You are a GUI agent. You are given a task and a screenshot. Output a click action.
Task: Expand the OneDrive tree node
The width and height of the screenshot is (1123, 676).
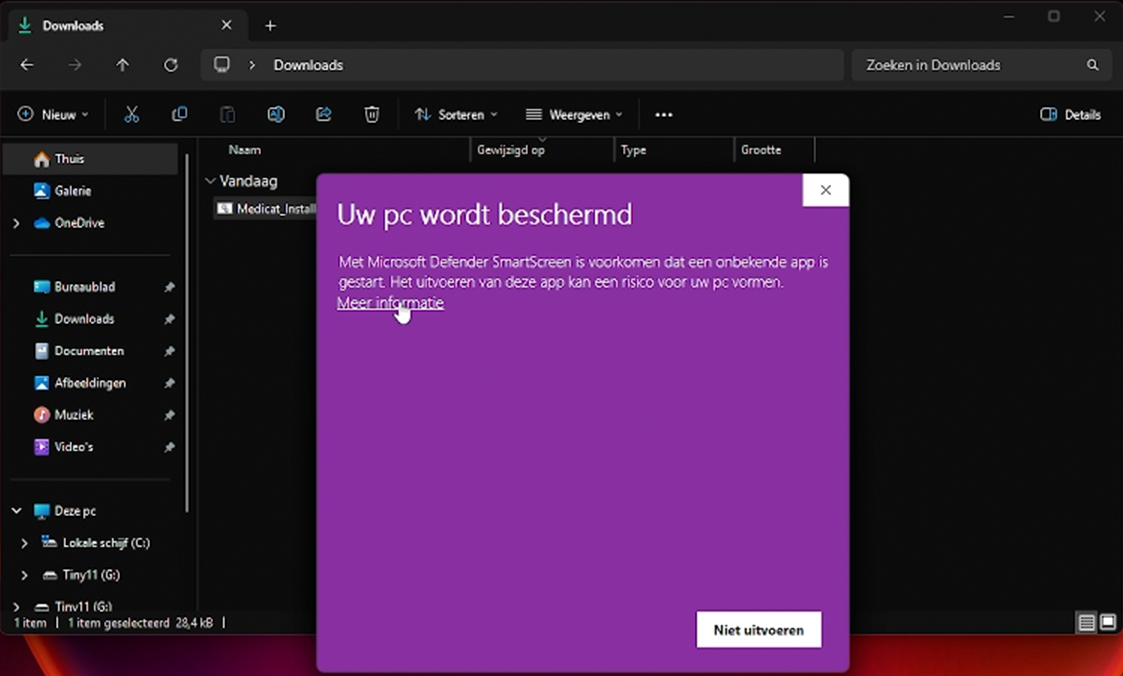16,223
